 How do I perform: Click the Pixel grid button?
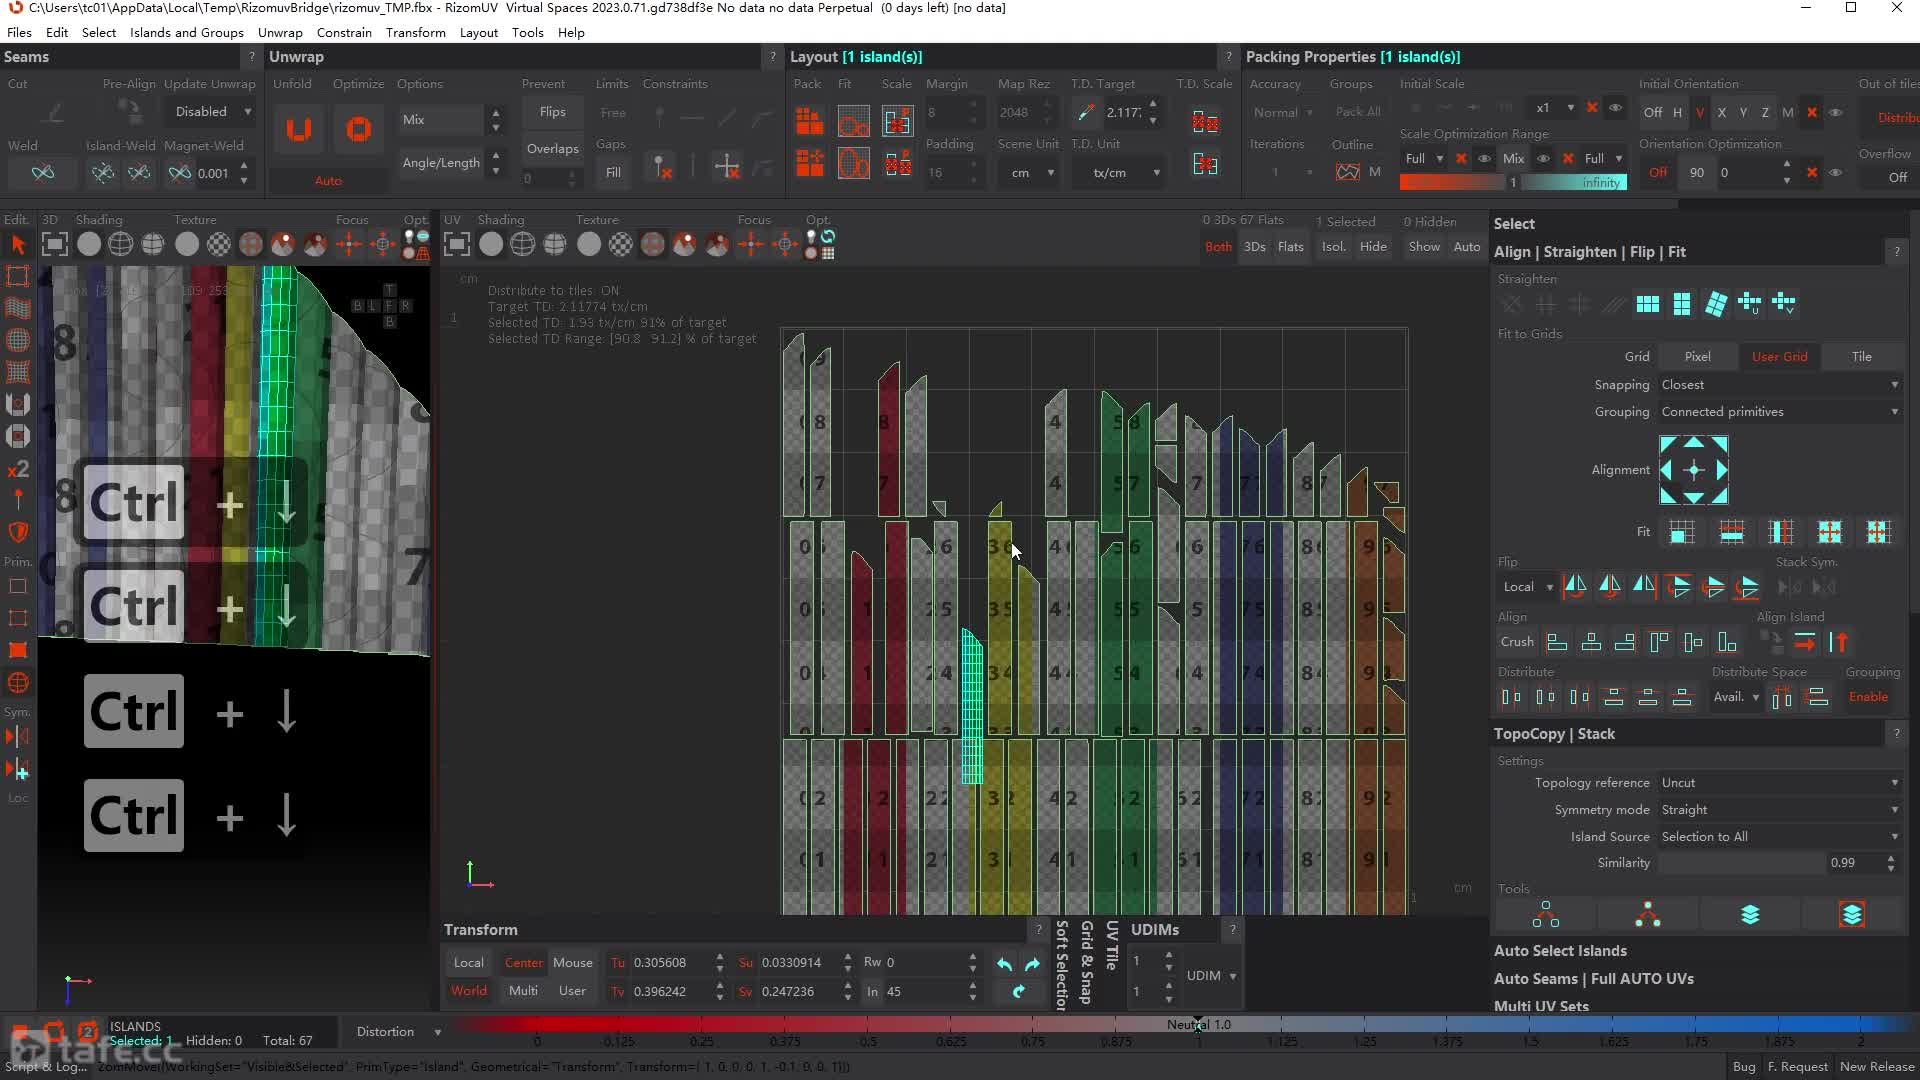[1697, 357]
